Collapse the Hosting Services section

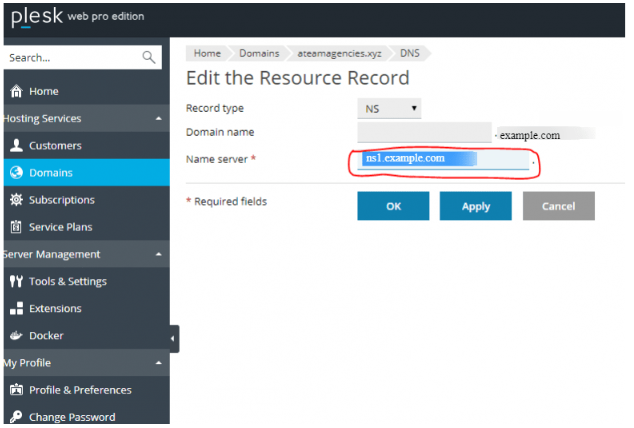click(158, 118)
